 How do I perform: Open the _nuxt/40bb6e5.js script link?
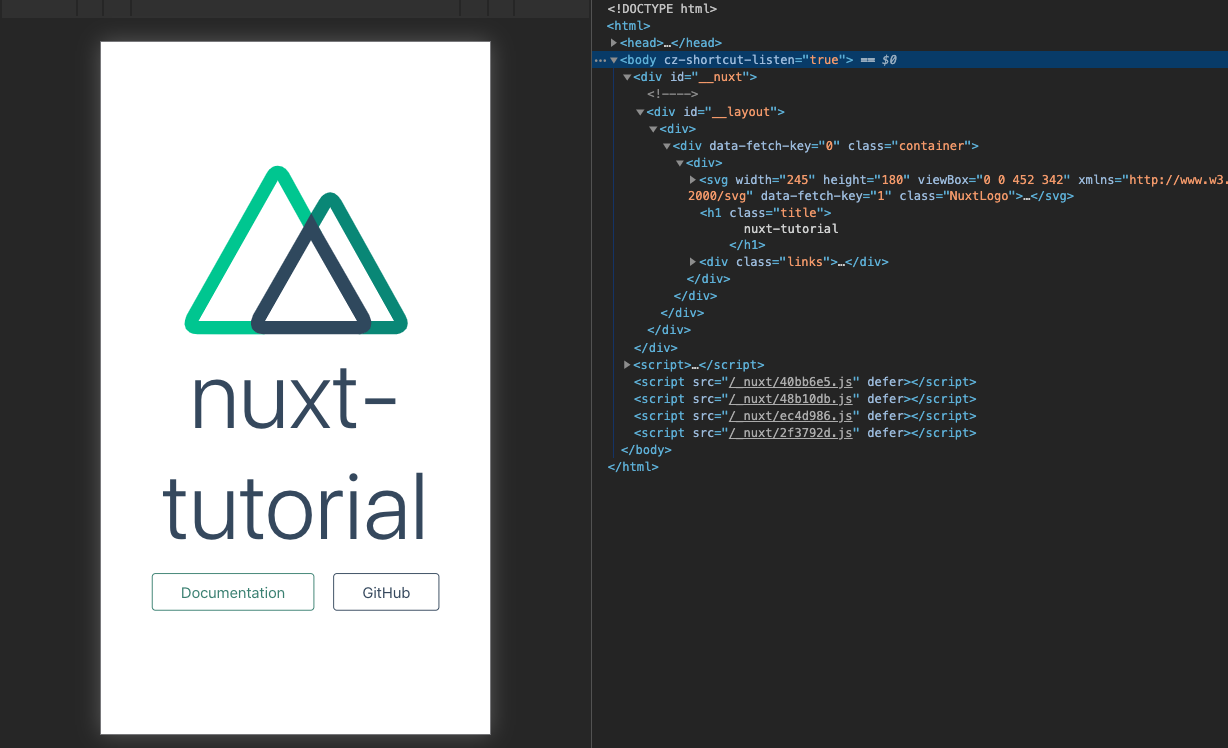(x=791, y=382)
